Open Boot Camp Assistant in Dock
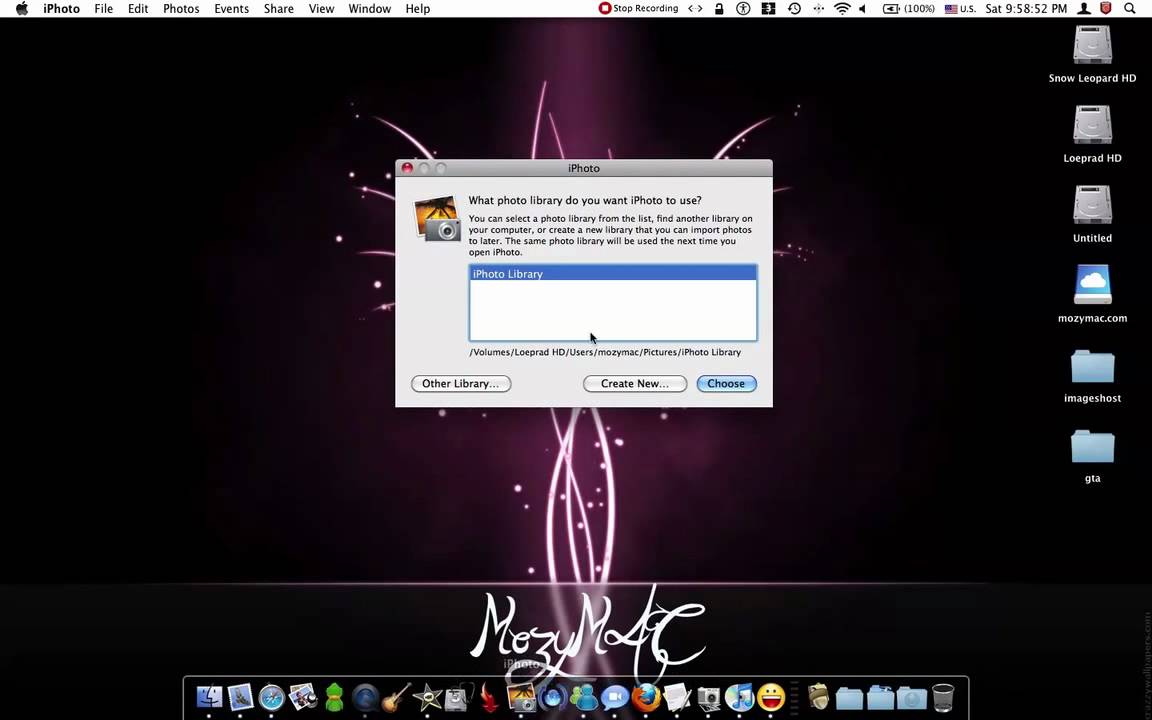The image size is (1152, 720). tap(458, 696)
